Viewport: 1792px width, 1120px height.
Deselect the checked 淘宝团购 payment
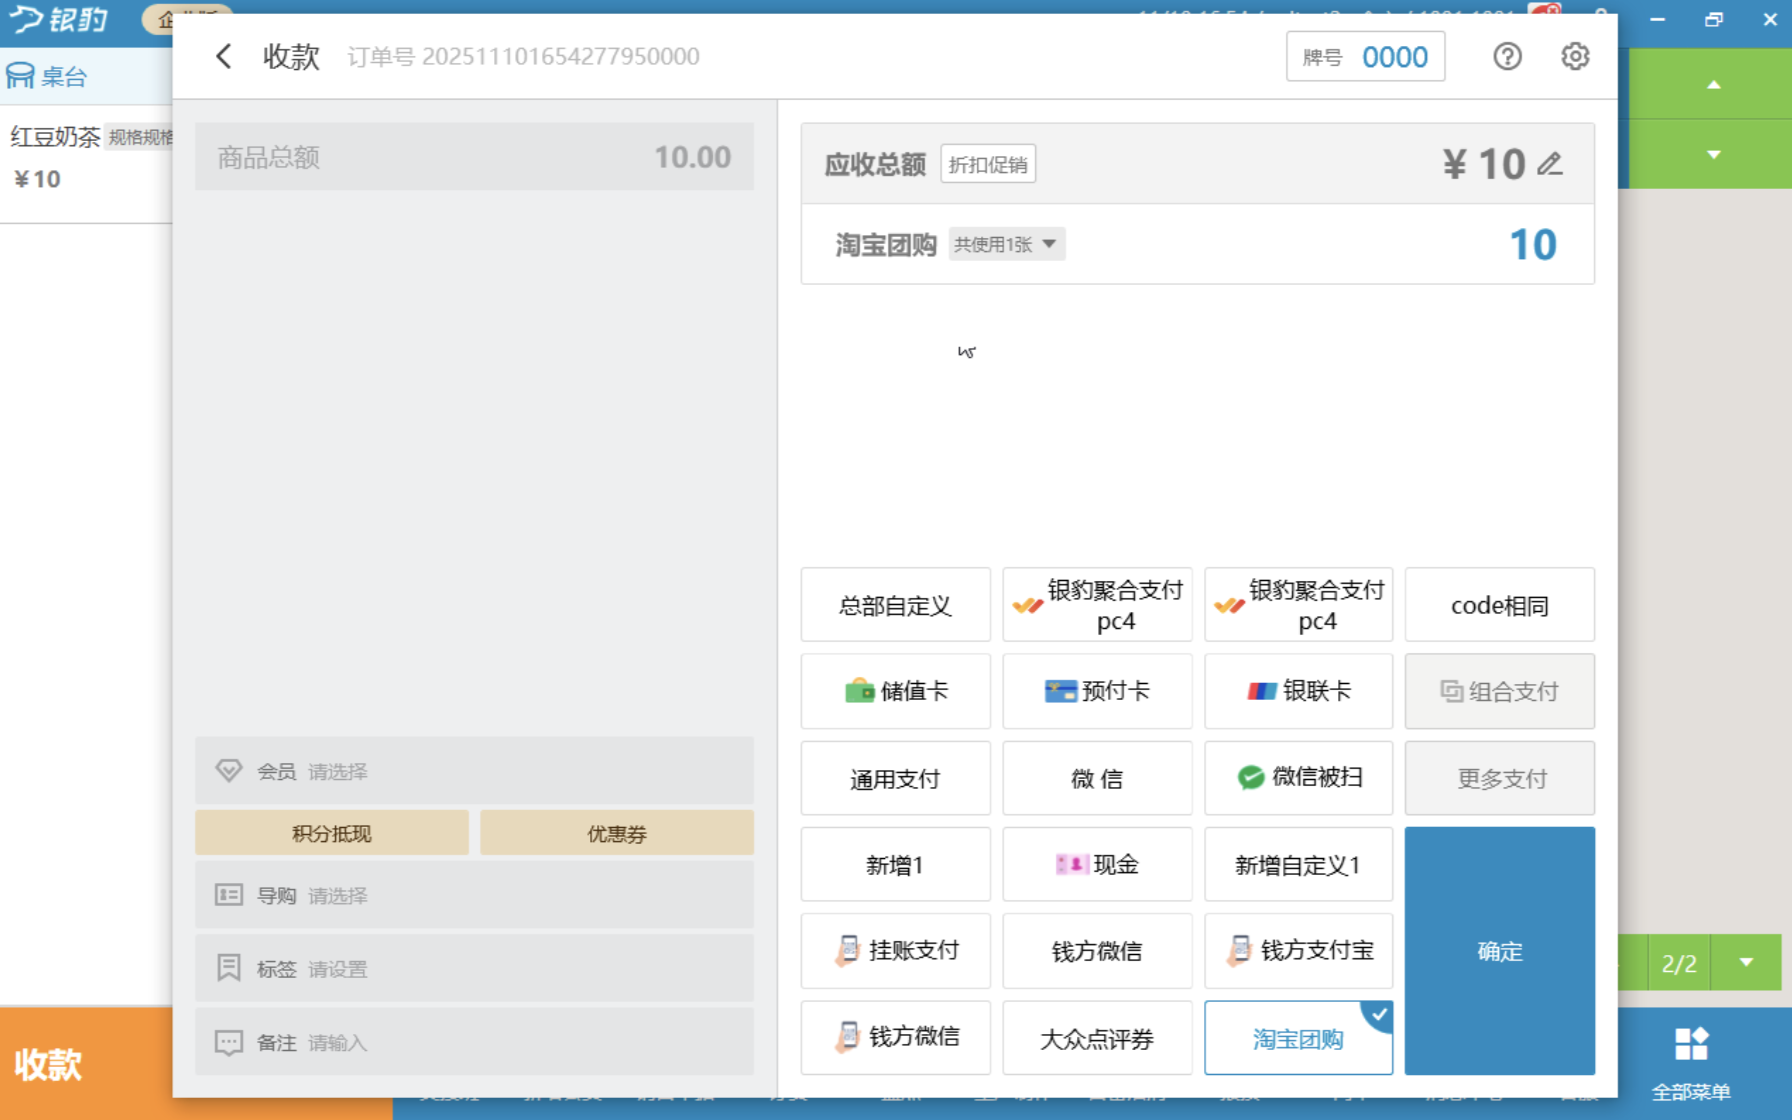(x=1298, y=1038)
